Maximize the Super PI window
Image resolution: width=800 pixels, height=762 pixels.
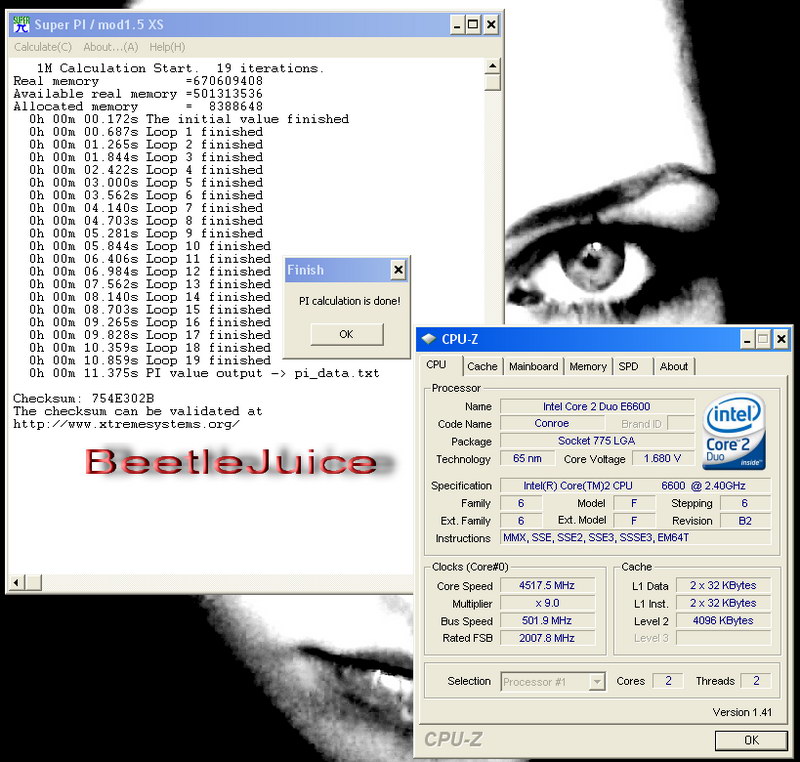(473, 24)
